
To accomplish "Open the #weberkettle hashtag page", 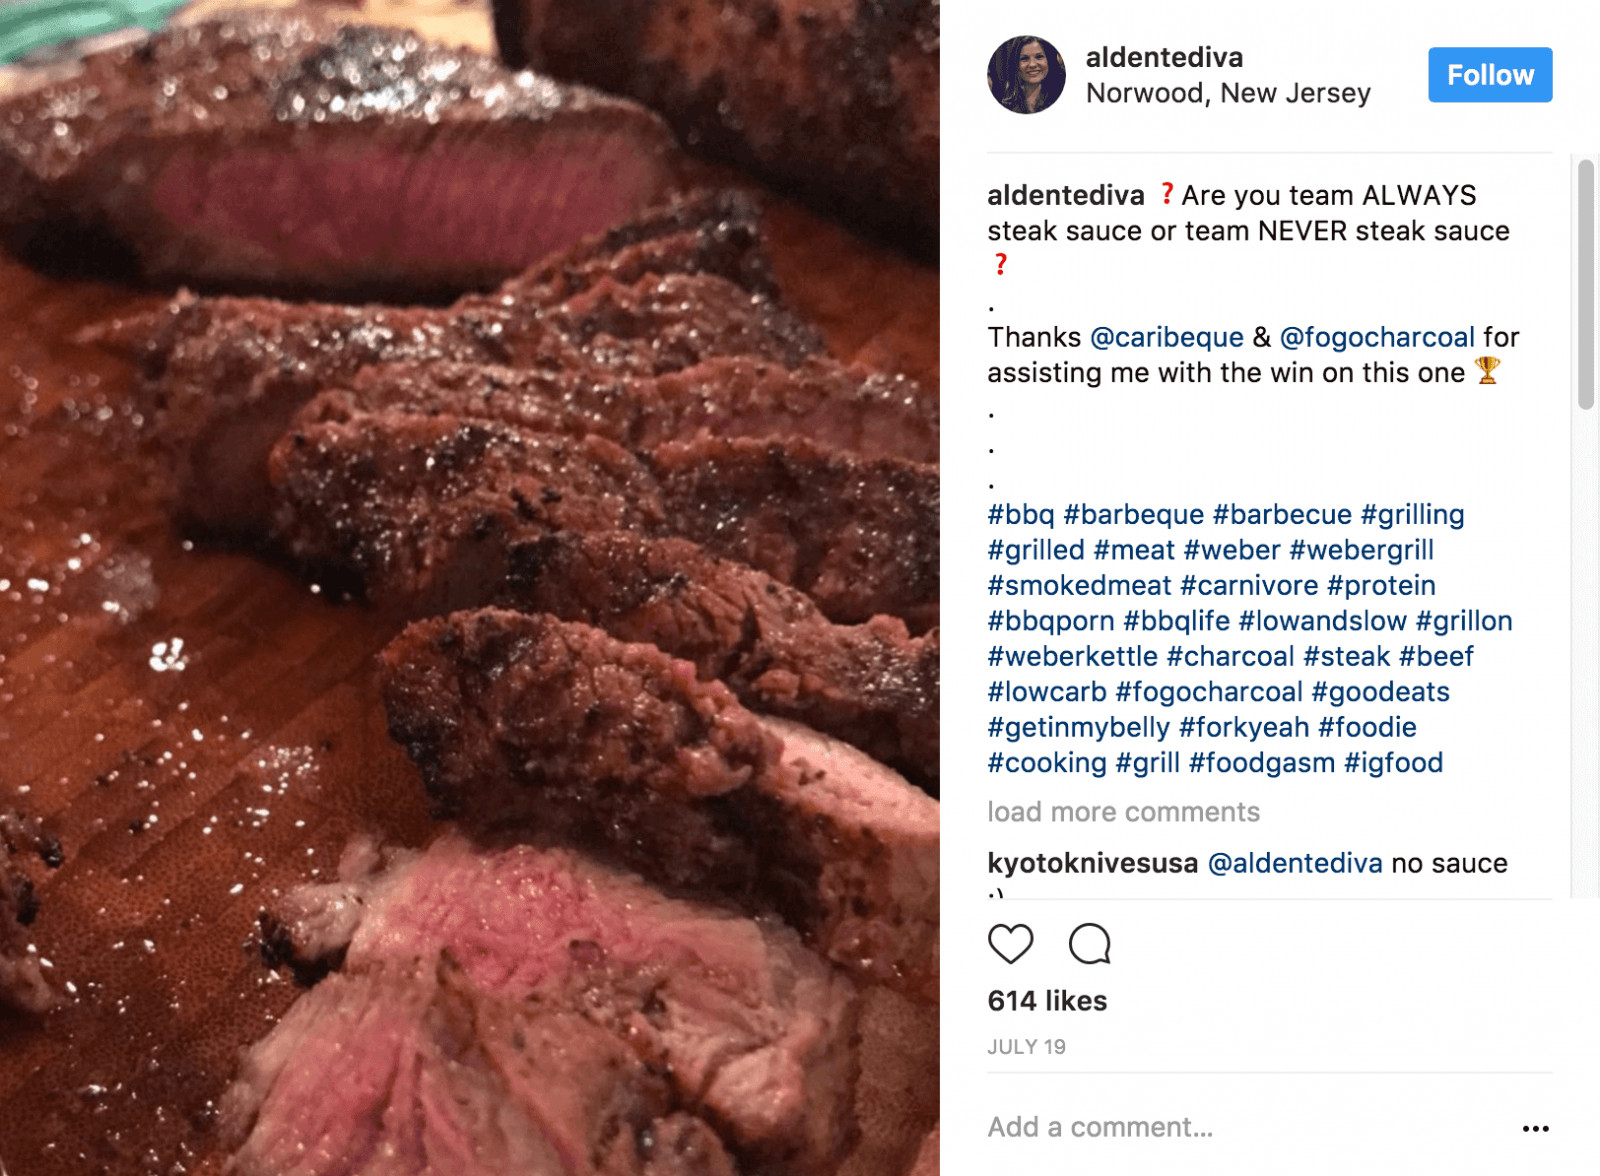I will [1072, 656].
